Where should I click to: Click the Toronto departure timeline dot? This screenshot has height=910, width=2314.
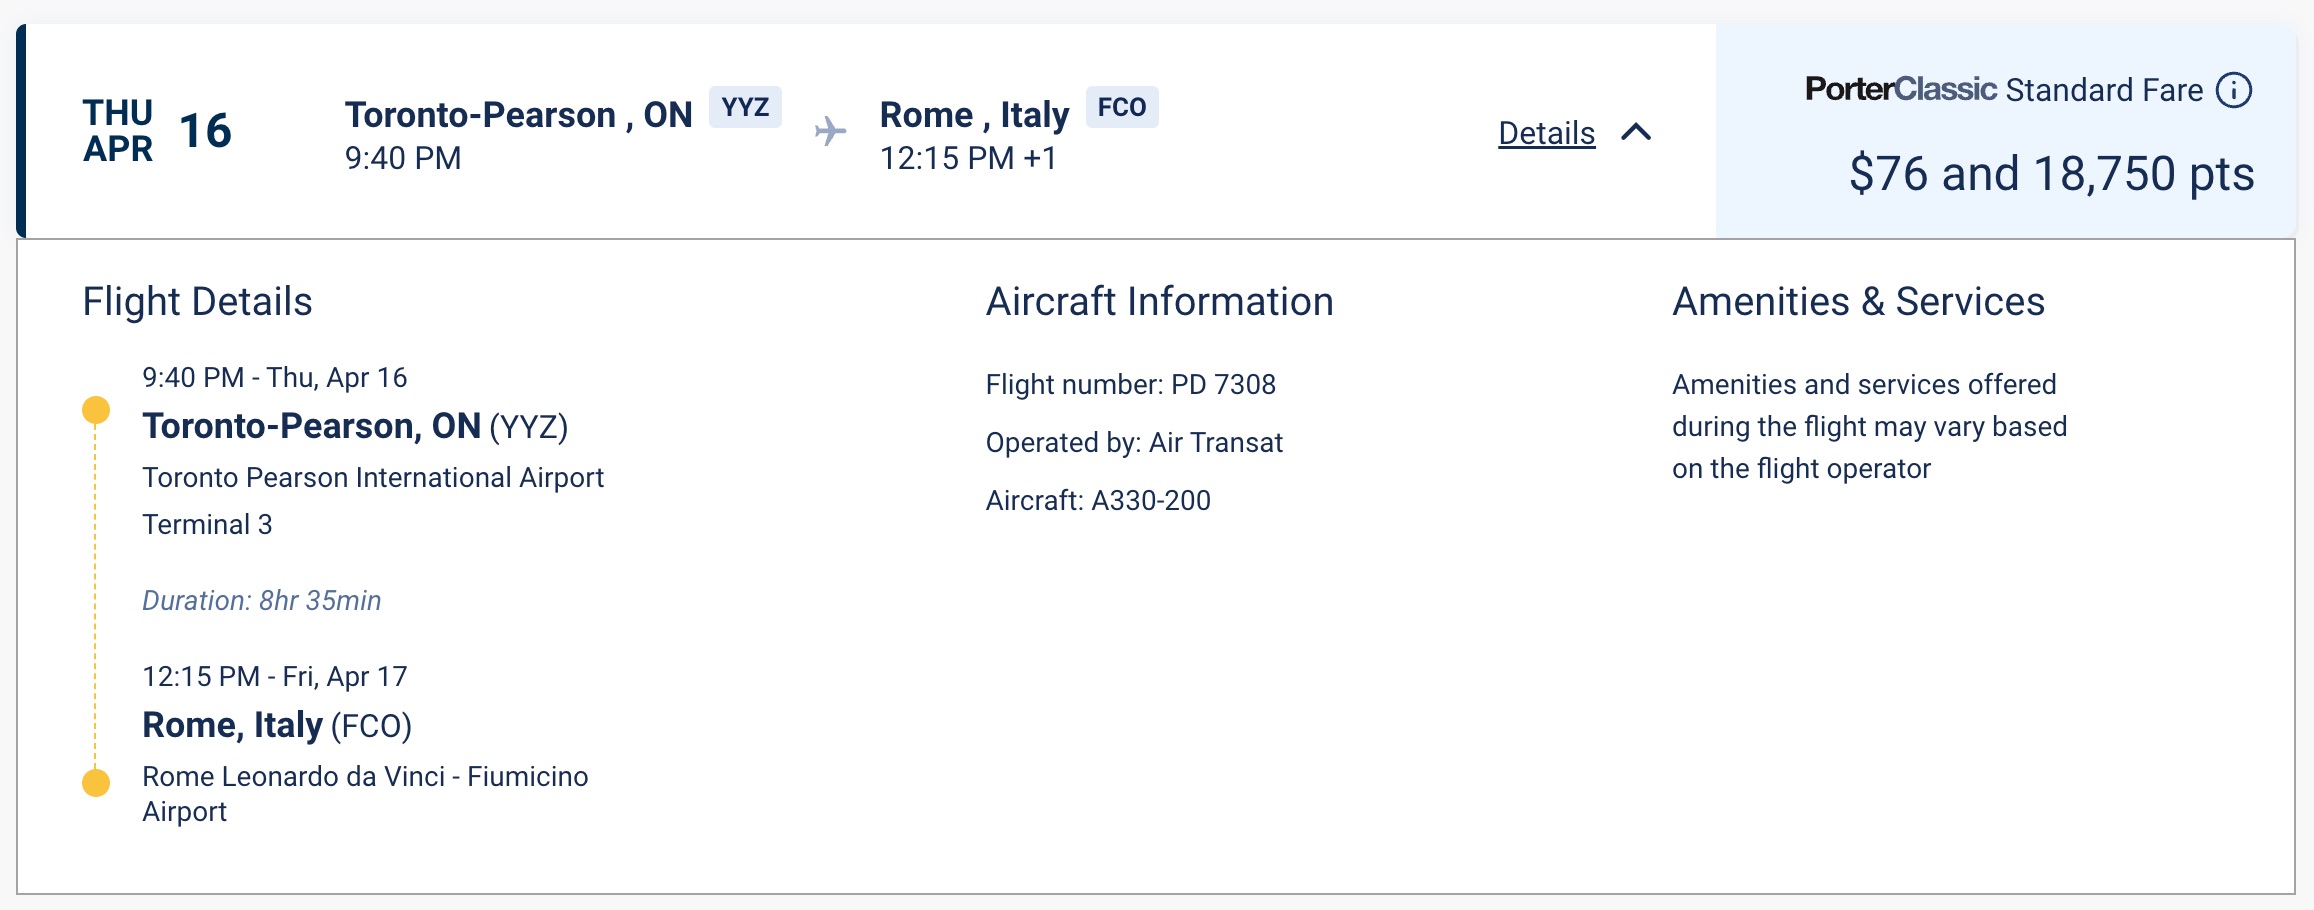(96, 410)
